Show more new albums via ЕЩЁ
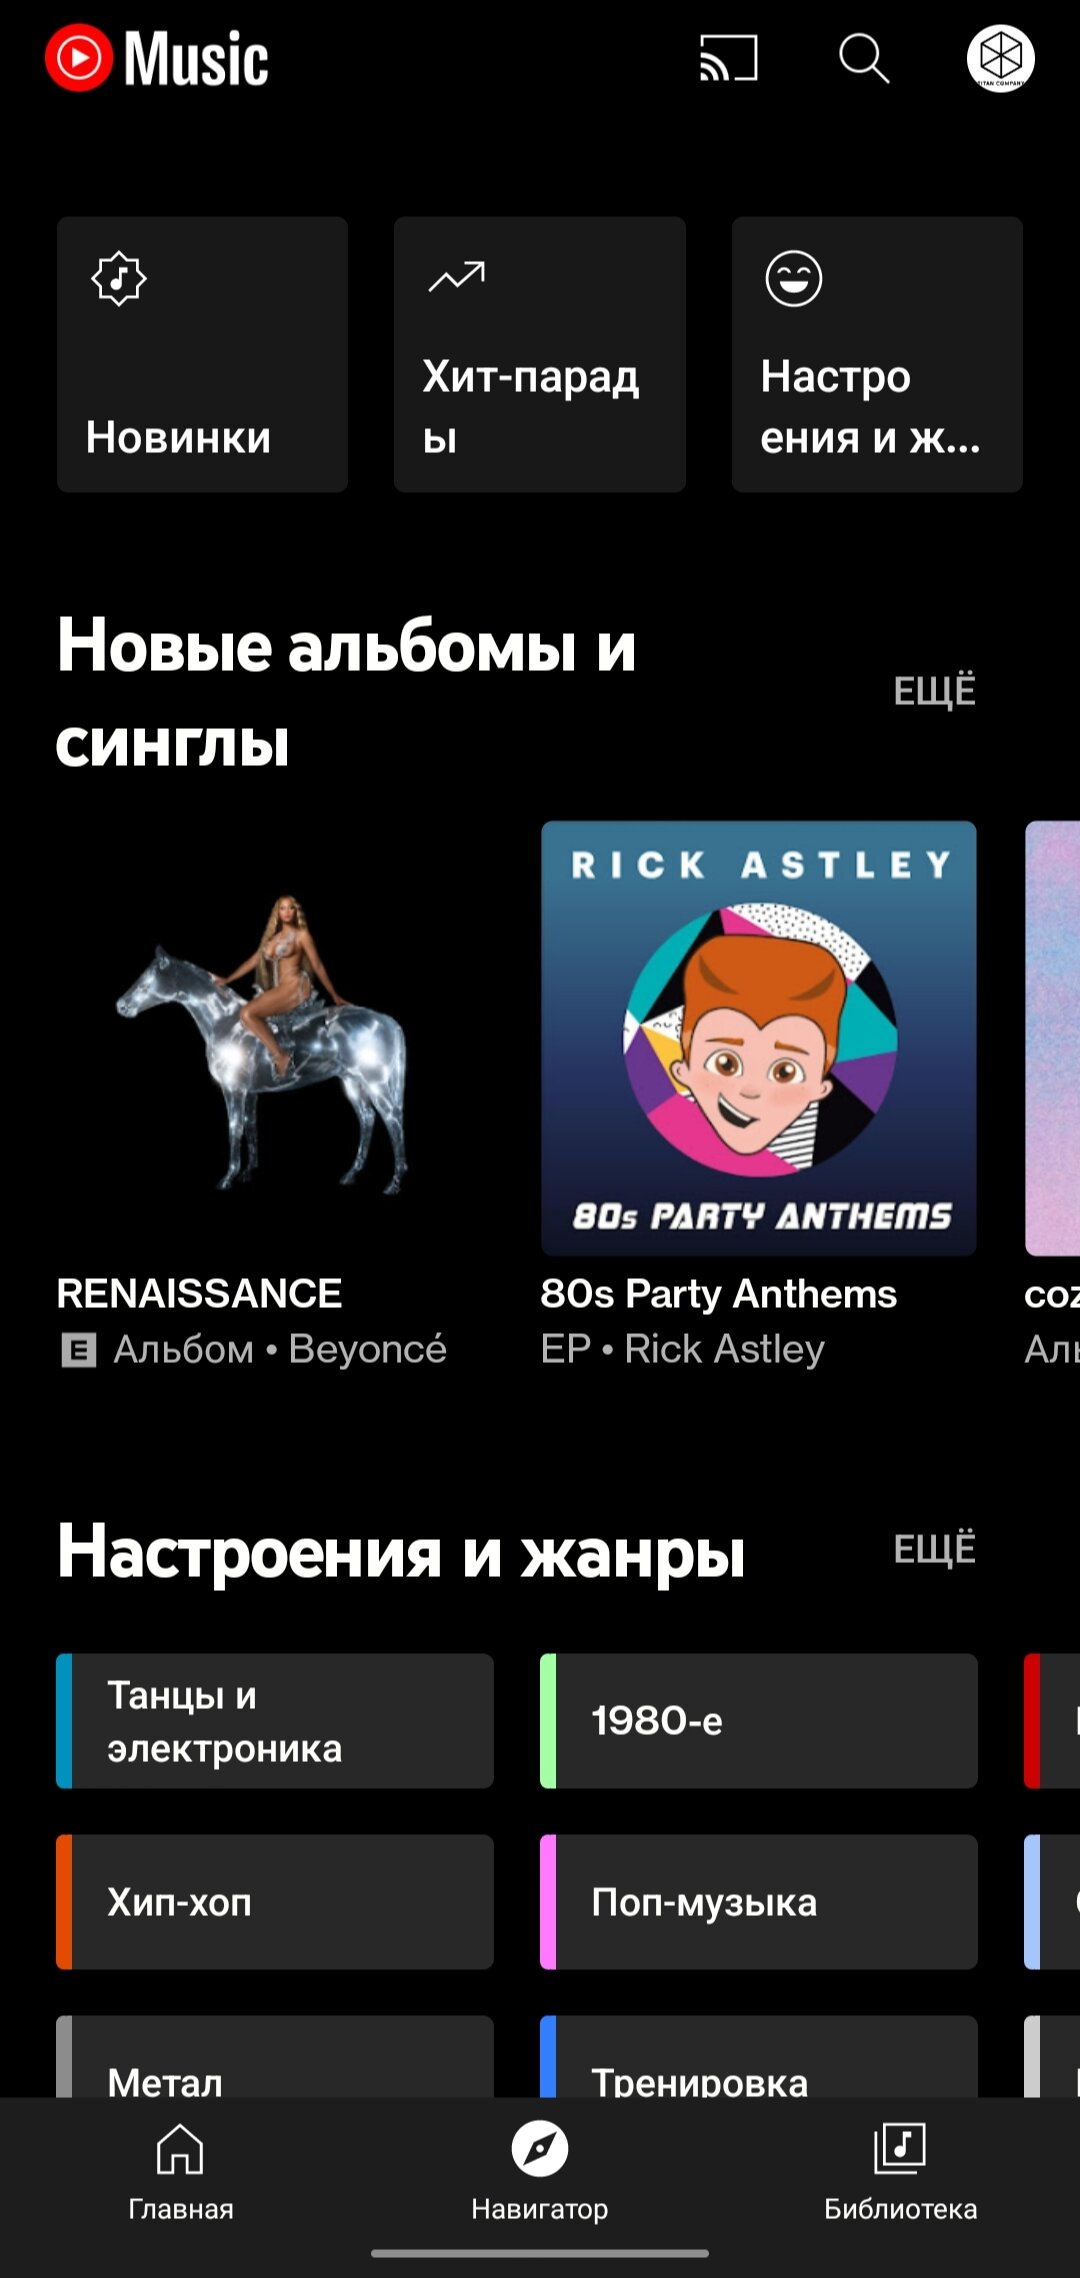The height and width of the screenshot is (2278, 1080). [x=934, y=691]
